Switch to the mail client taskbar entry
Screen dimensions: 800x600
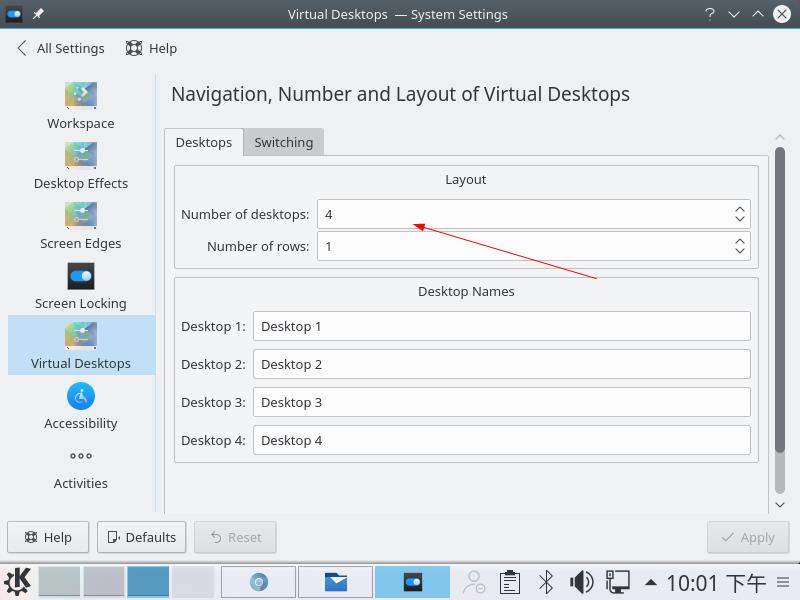pyautogui.click(x=335, y=582)
